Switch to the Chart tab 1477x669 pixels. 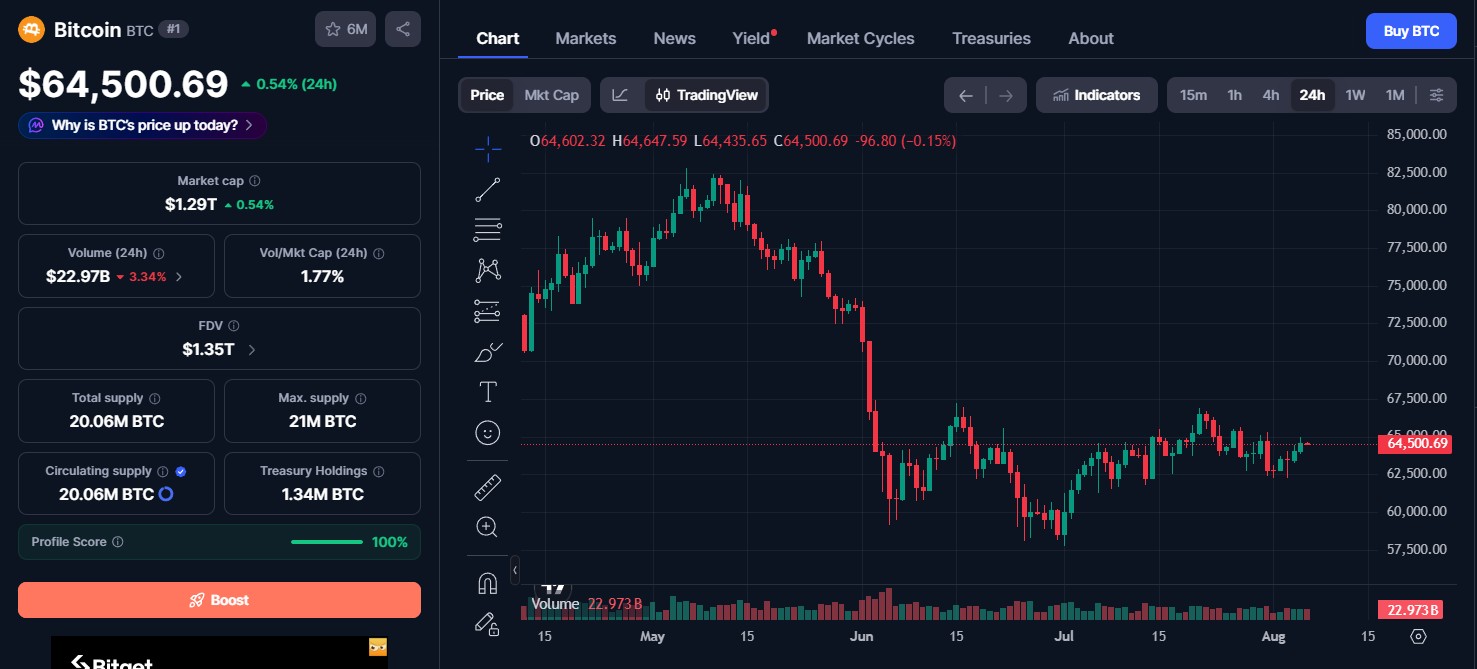click(x=497, y=38)
